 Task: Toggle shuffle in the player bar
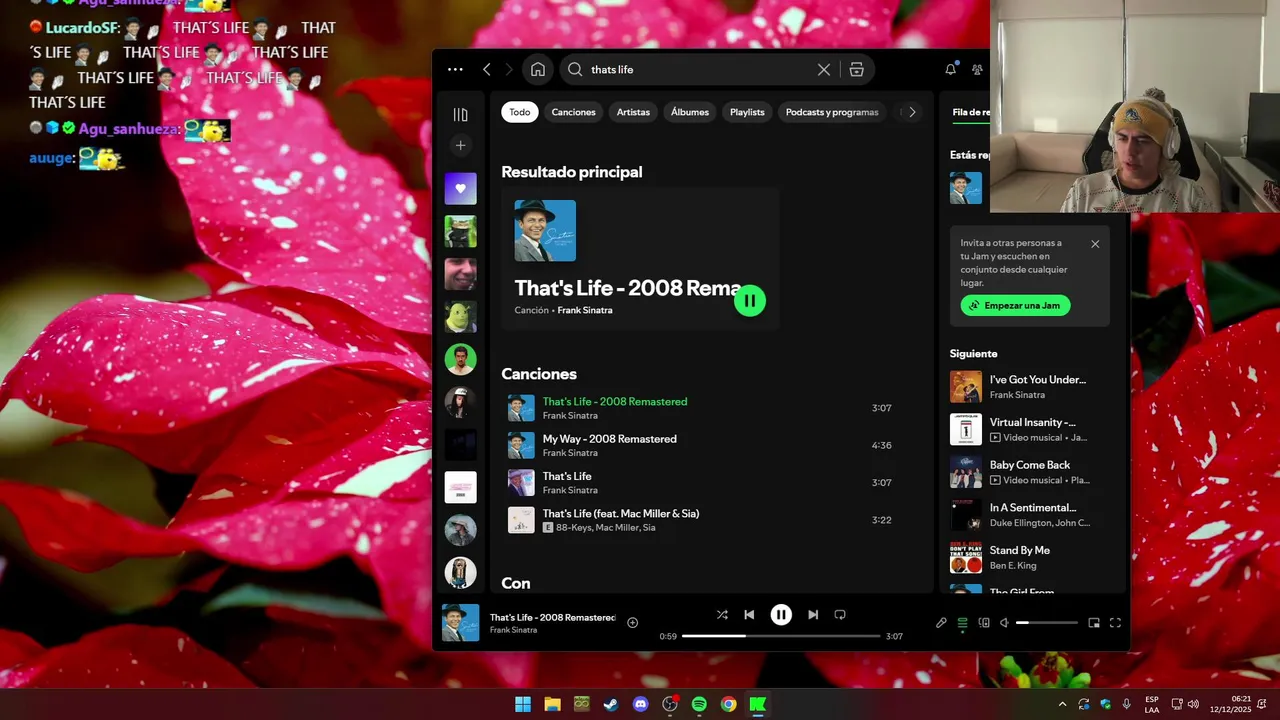pos(722,615)
